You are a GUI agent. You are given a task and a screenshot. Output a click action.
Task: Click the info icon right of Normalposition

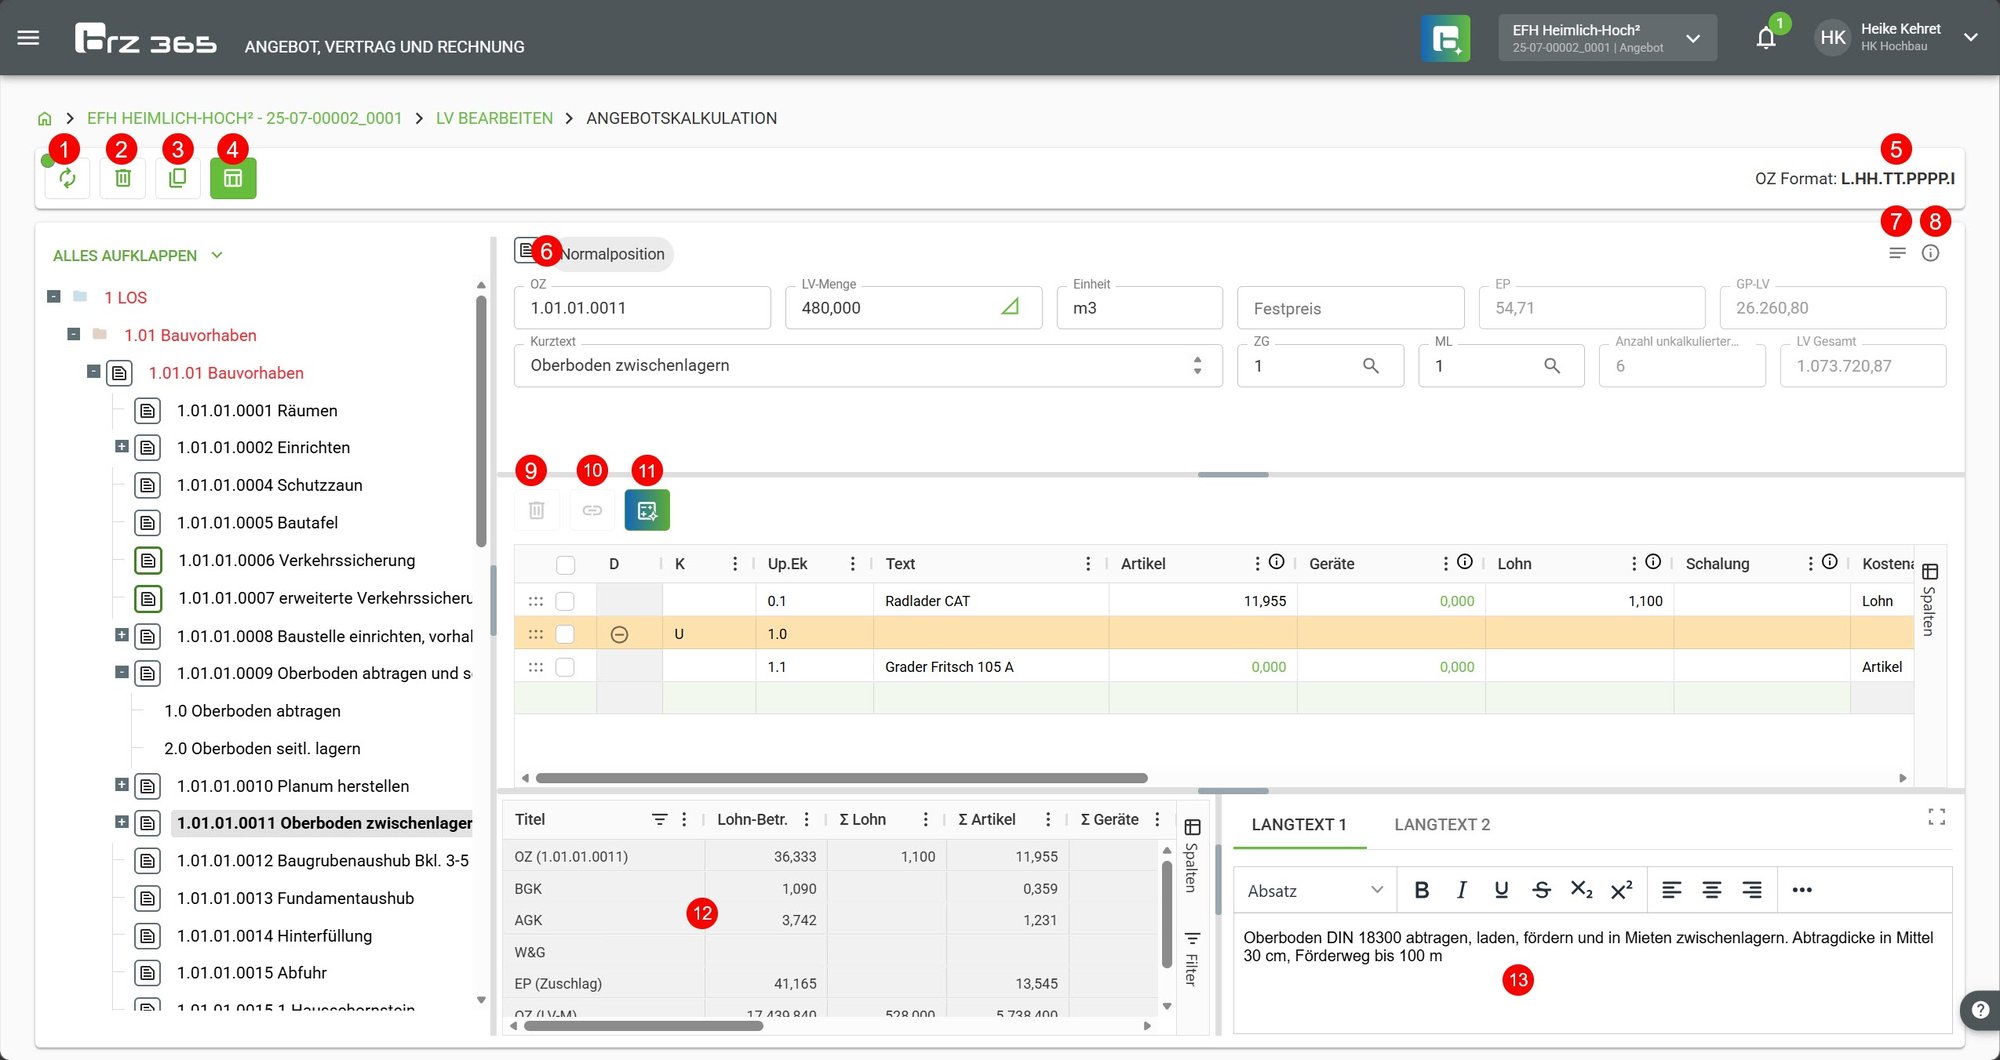(1930, 253)
